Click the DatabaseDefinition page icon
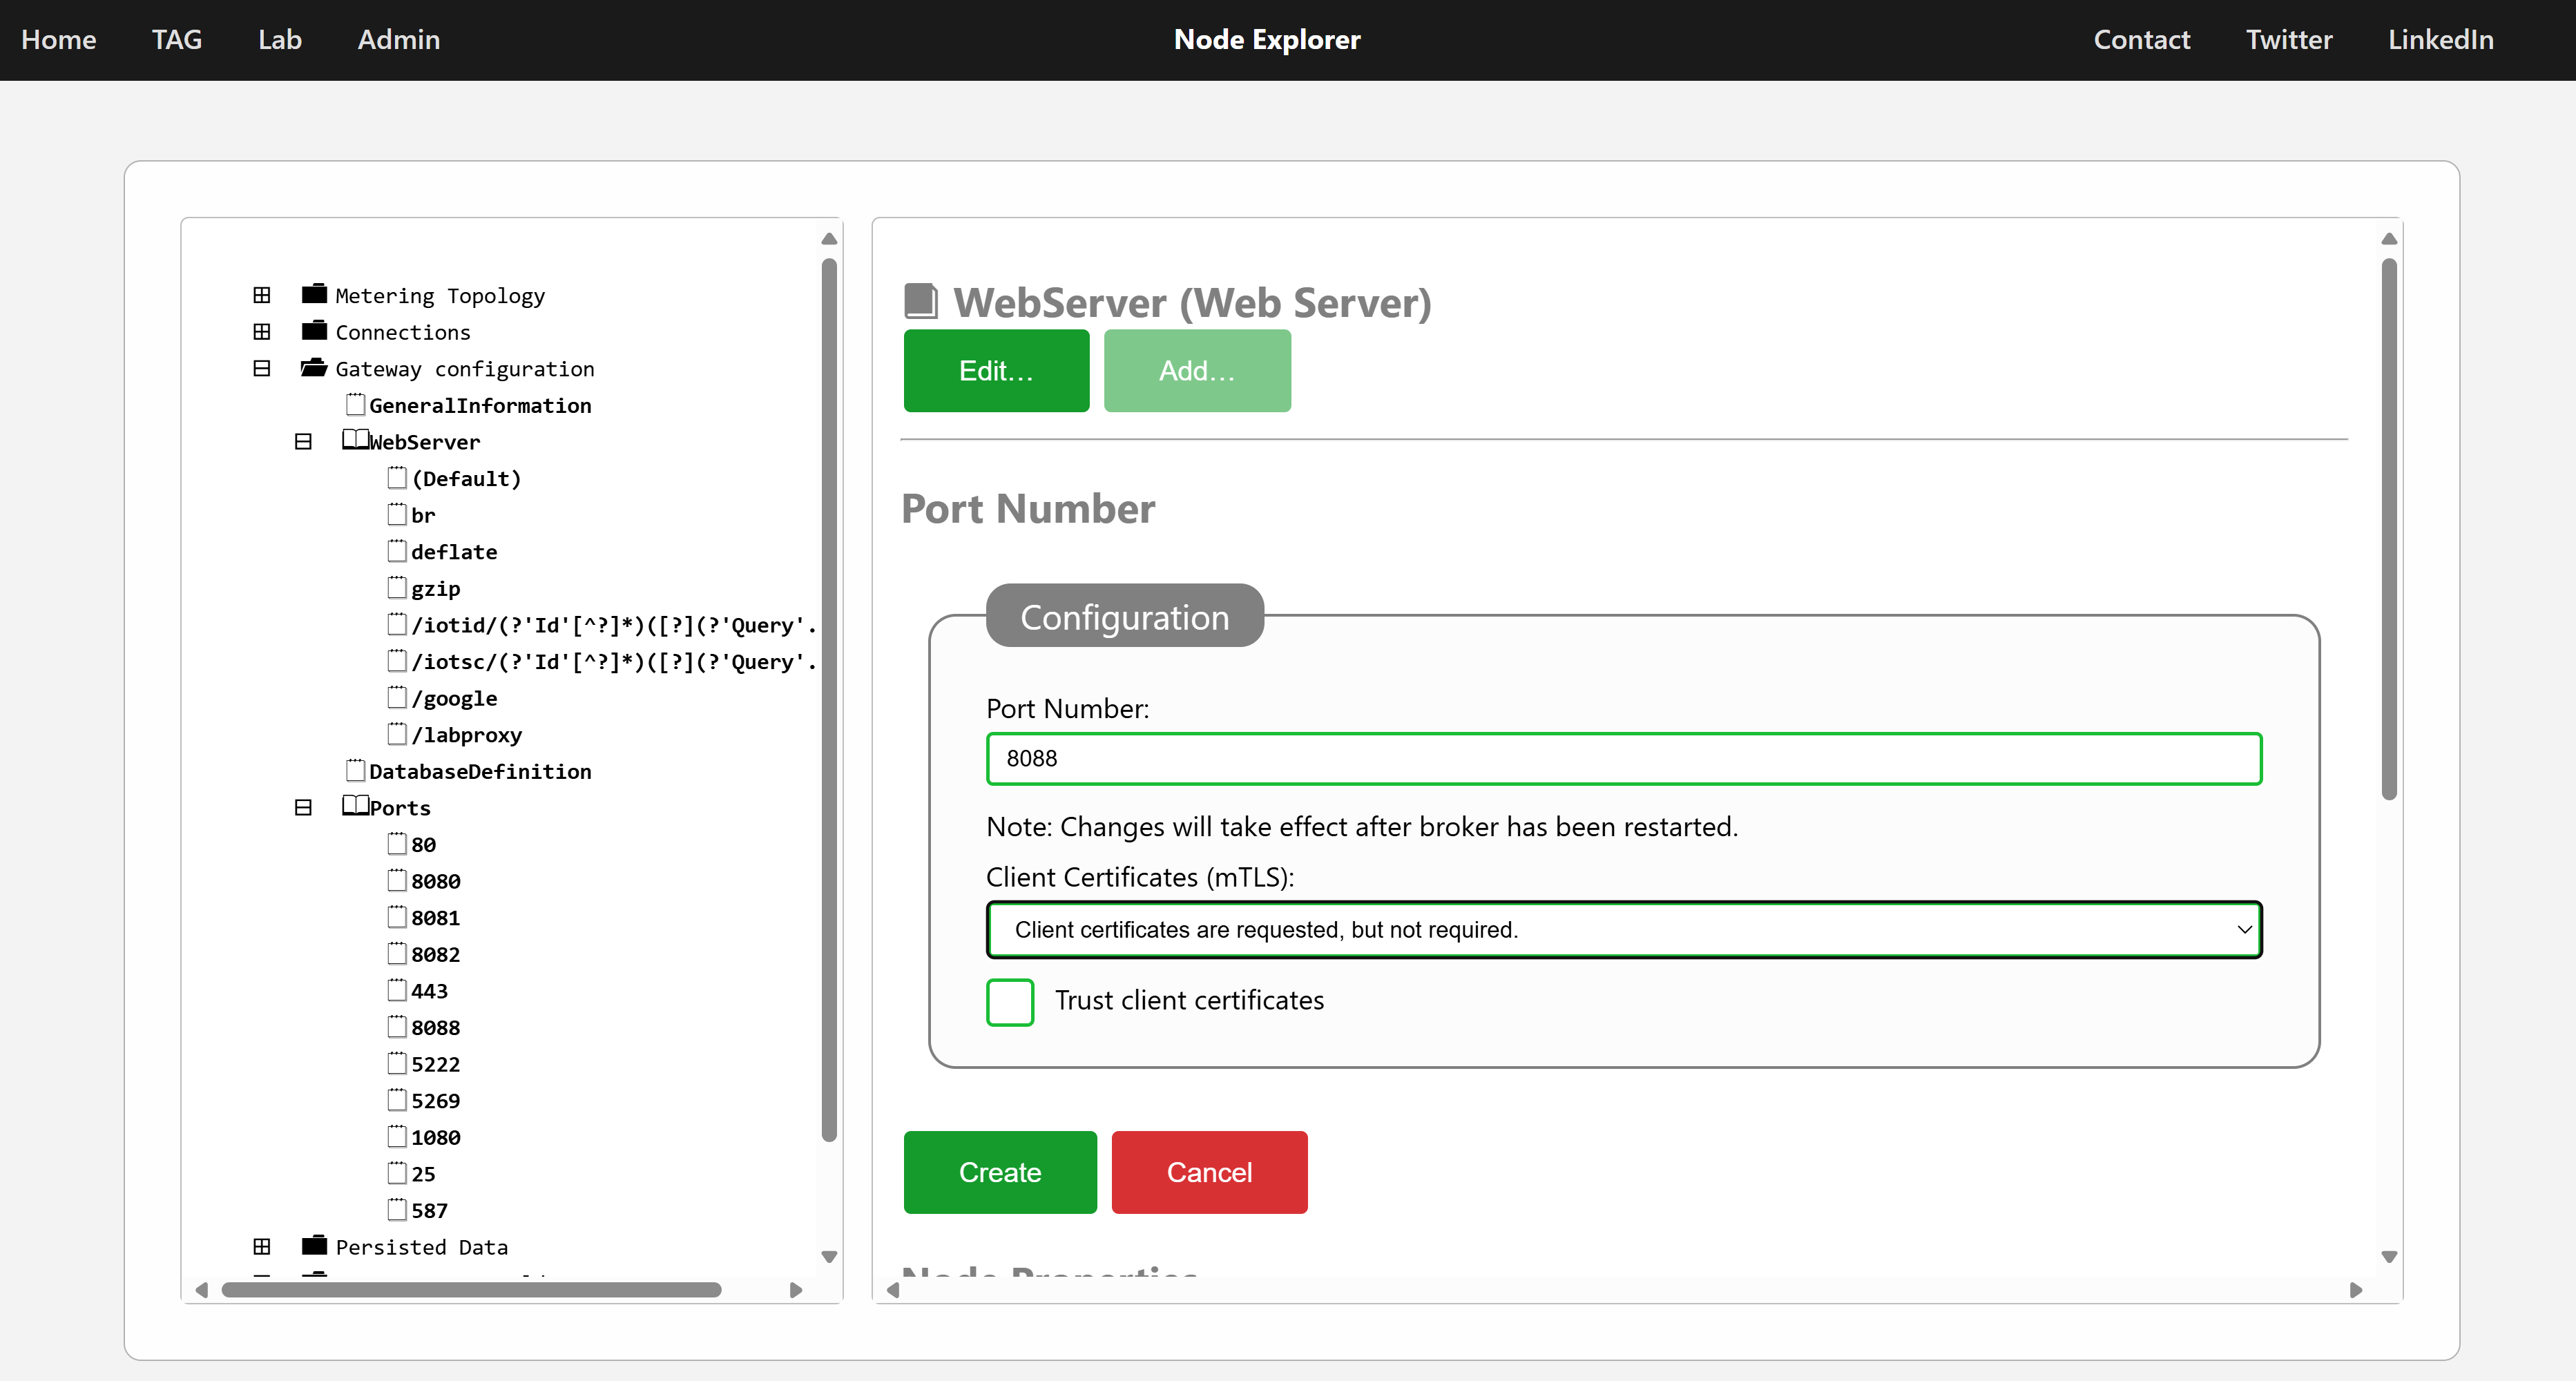 point(355,770)
